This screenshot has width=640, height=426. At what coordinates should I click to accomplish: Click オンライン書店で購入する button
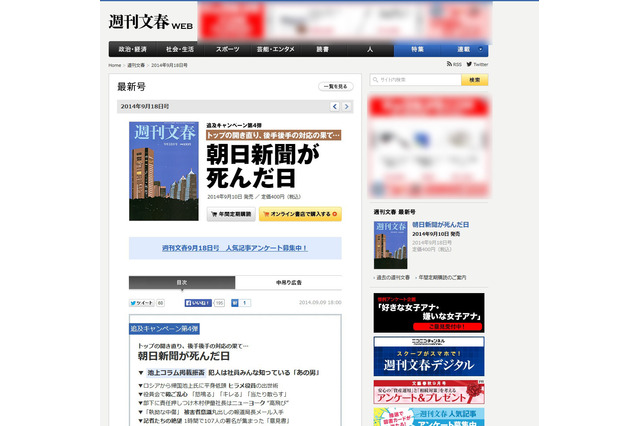coord(300,214)
